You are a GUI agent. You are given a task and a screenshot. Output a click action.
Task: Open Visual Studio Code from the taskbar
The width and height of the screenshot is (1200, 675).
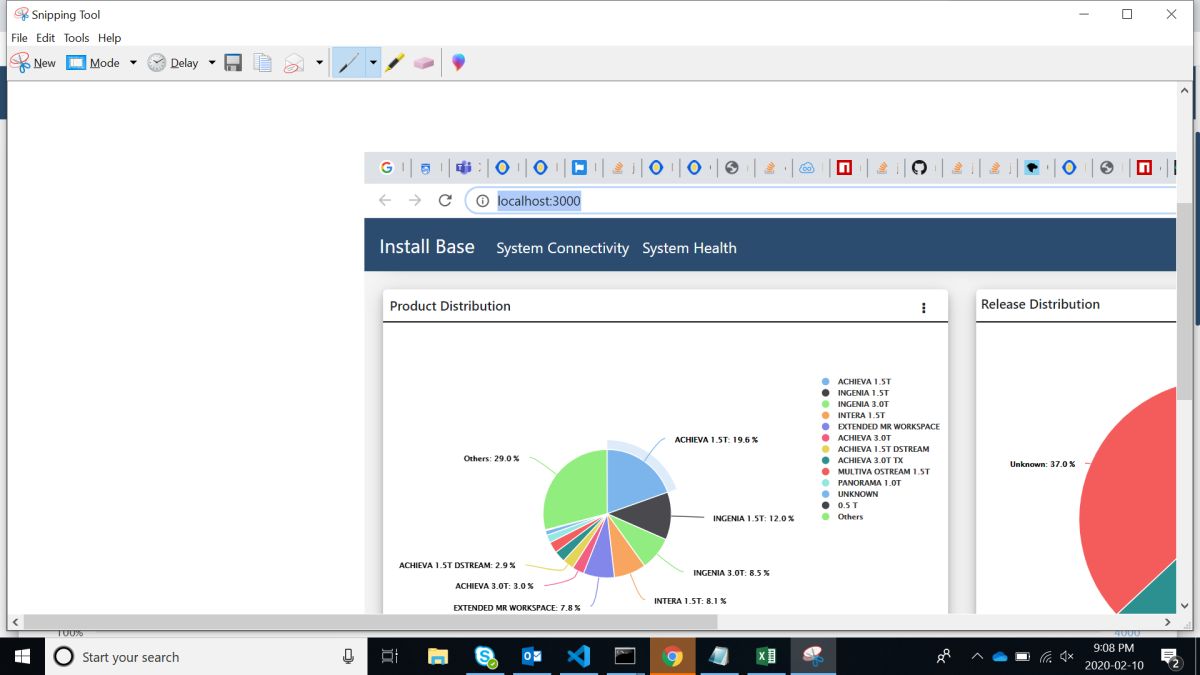pyautogui.click(x=579, y=656)
